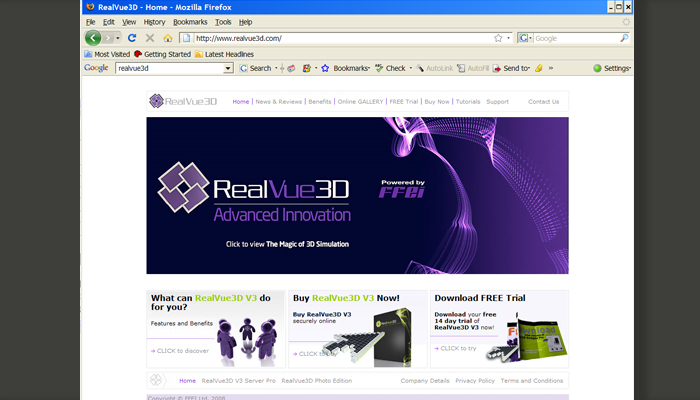Click the Contact Us link
Screen dimensions: 700x400
pyautogui.click(x=543, y=102)
